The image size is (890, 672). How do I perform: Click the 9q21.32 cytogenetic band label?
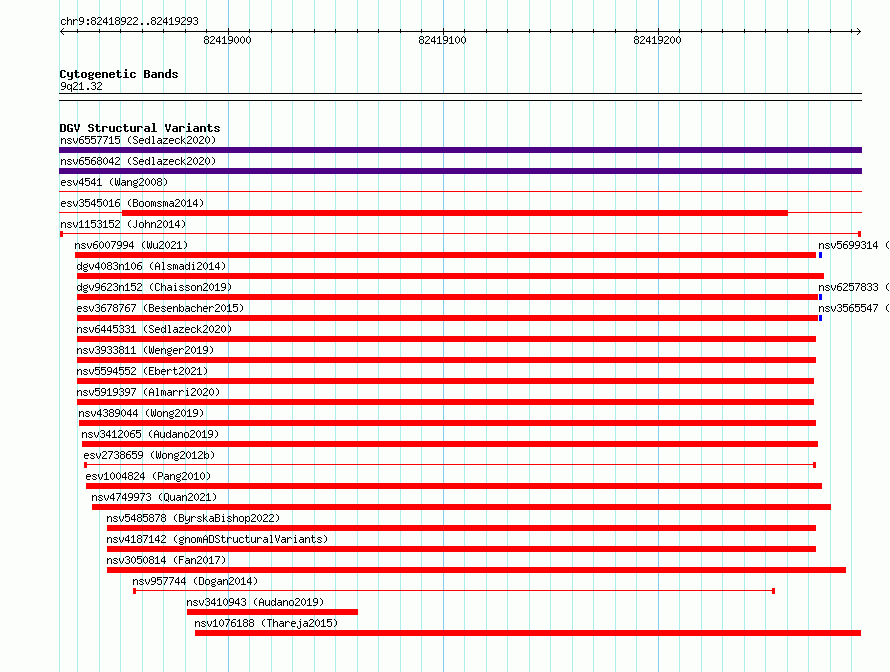(81, 86)
